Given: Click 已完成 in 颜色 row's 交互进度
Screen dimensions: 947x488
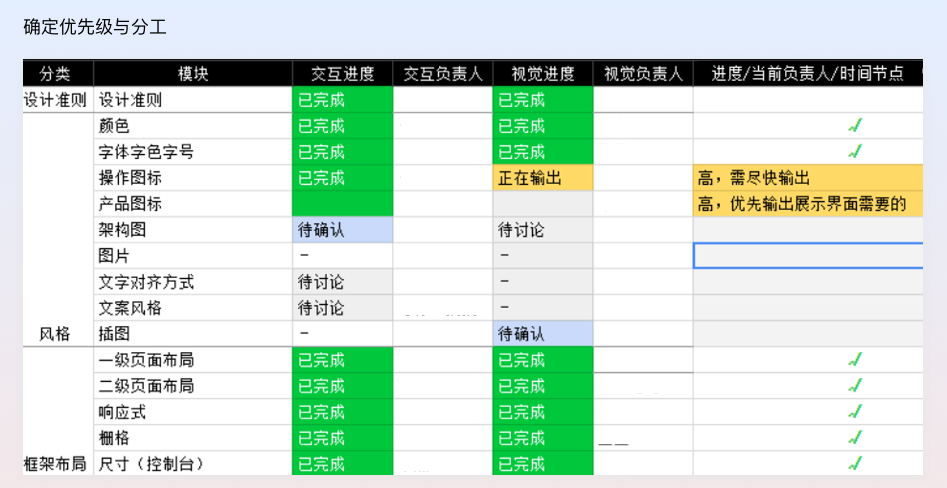Looking at the screenshot, I should coord(342,126).
